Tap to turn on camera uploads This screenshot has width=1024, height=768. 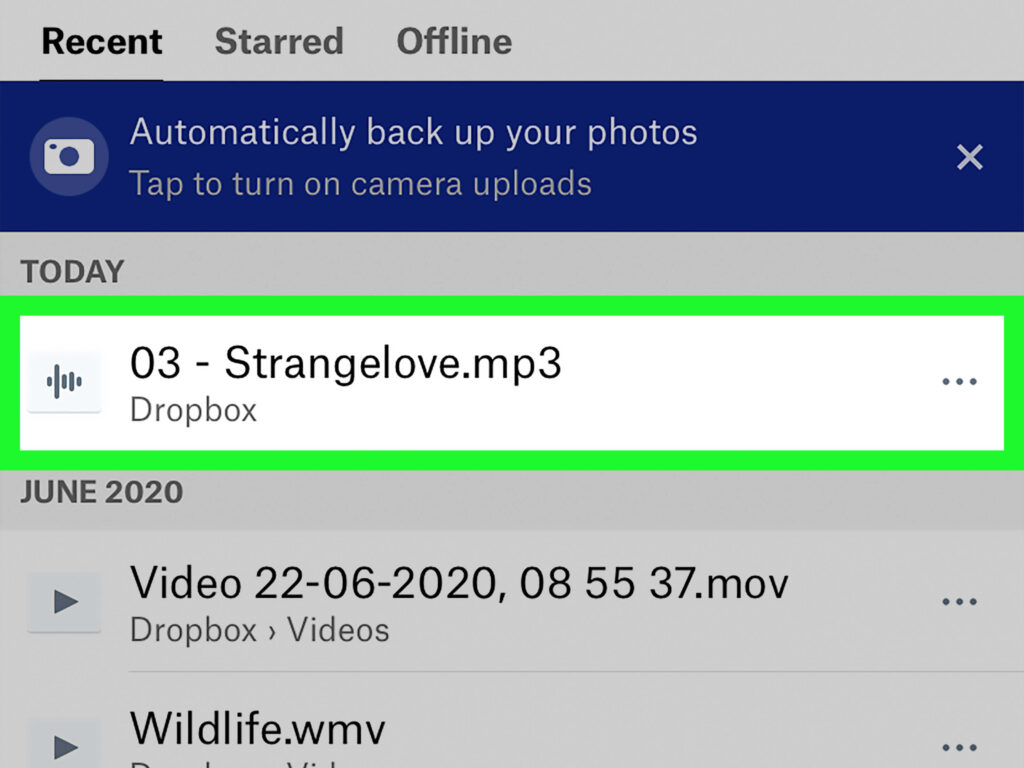(360, 184)
